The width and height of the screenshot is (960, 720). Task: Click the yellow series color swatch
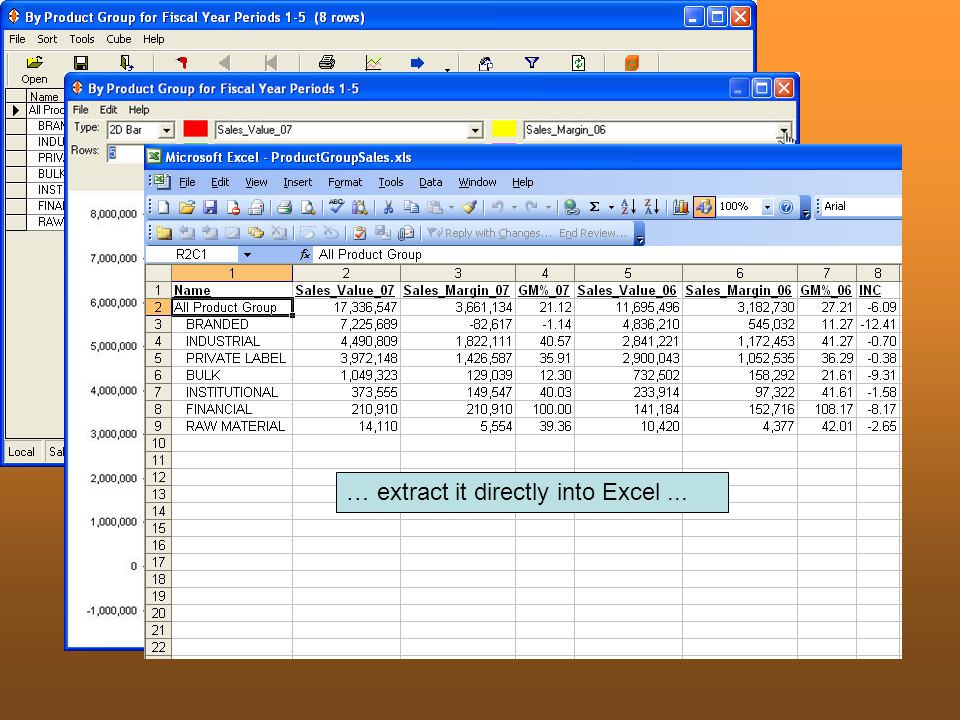[x=504, y=129]
